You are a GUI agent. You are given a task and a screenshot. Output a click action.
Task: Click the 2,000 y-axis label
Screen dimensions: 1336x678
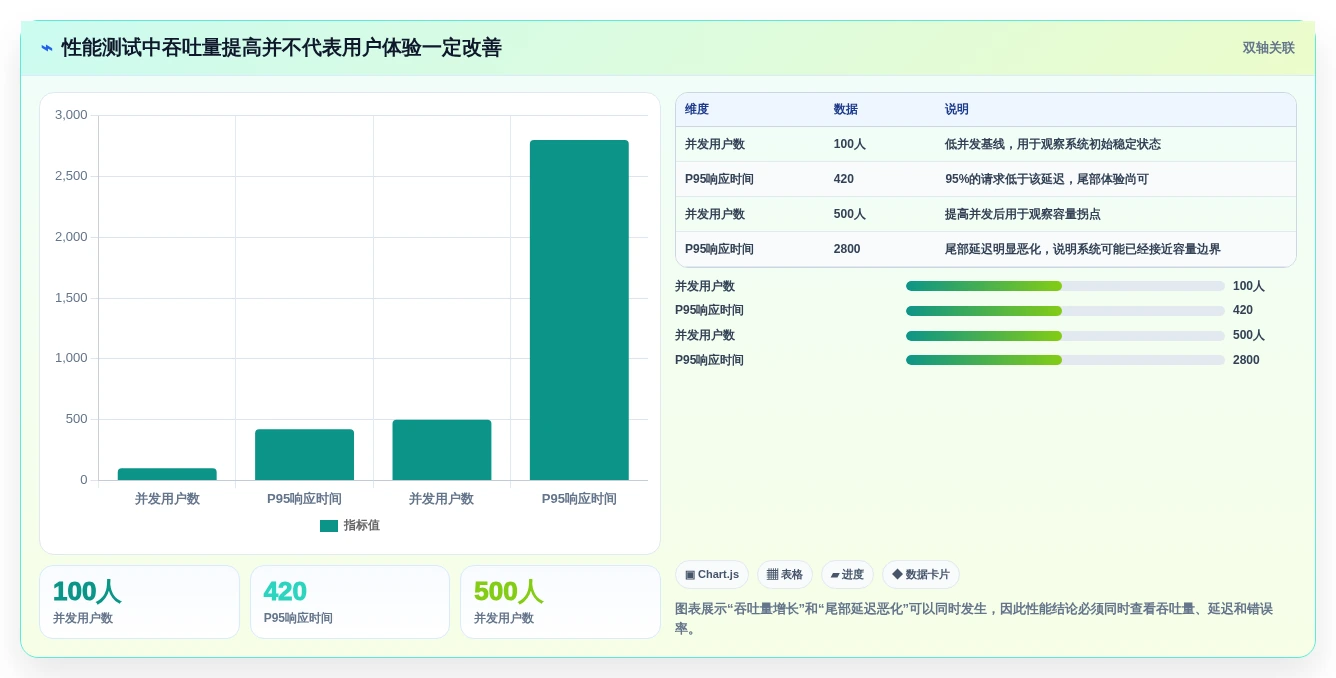[x=71, y=237]
